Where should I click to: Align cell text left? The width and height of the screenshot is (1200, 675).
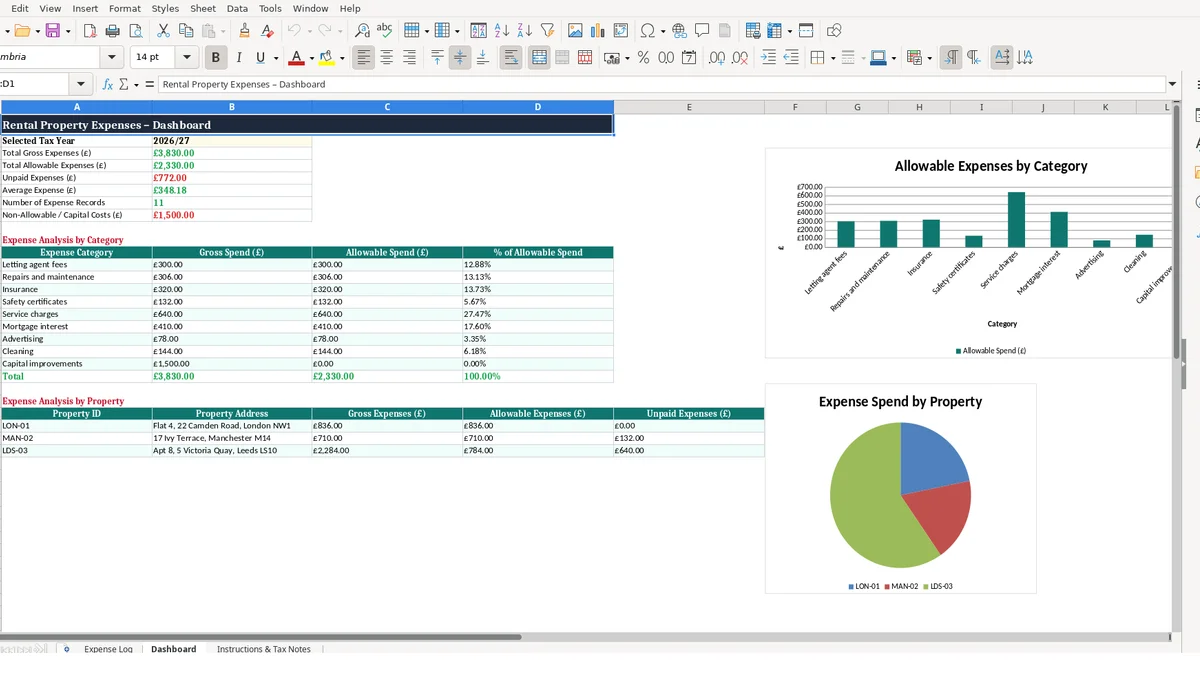364,58
